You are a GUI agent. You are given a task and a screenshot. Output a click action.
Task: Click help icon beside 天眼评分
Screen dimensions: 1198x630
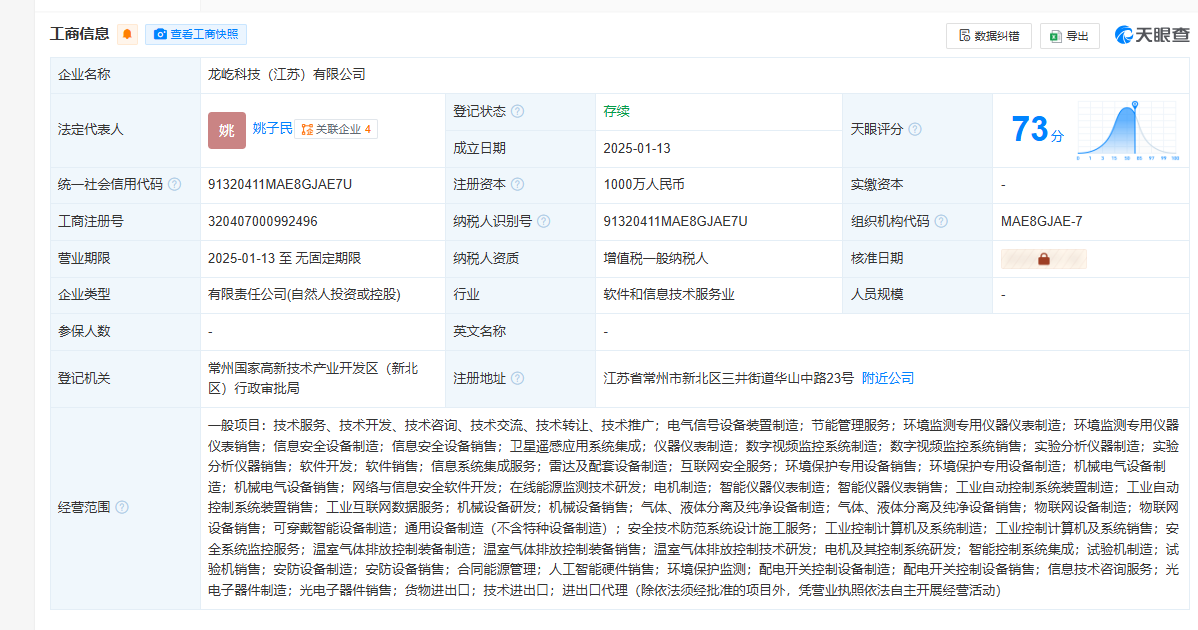[914, 130]
